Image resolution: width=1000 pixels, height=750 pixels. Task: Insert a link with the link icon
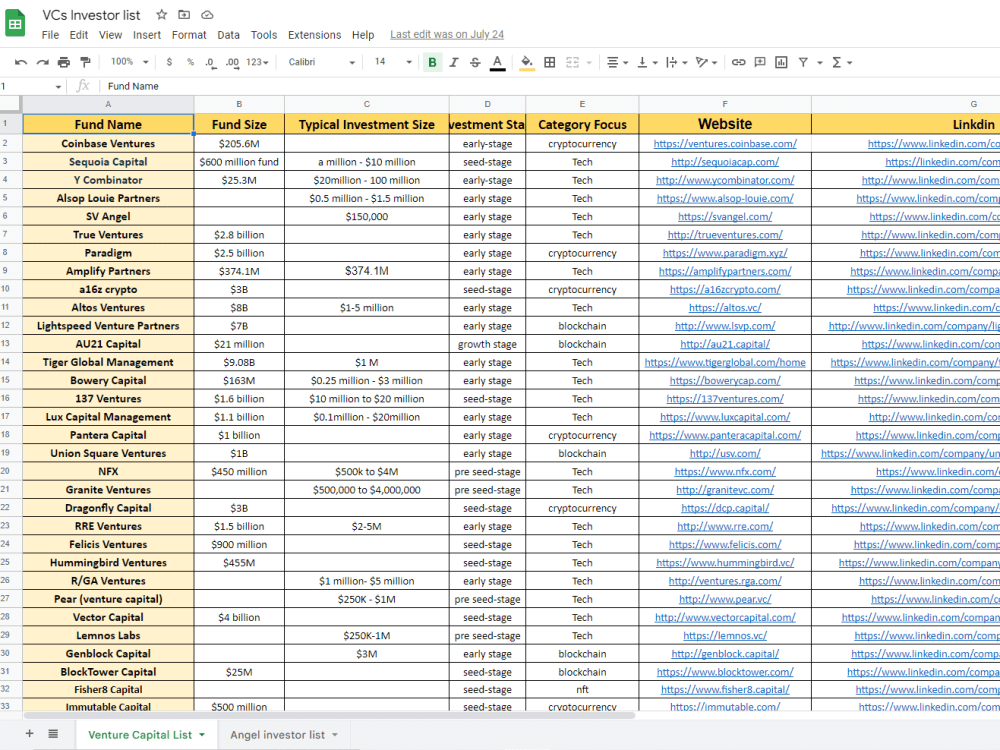(738, 61)
